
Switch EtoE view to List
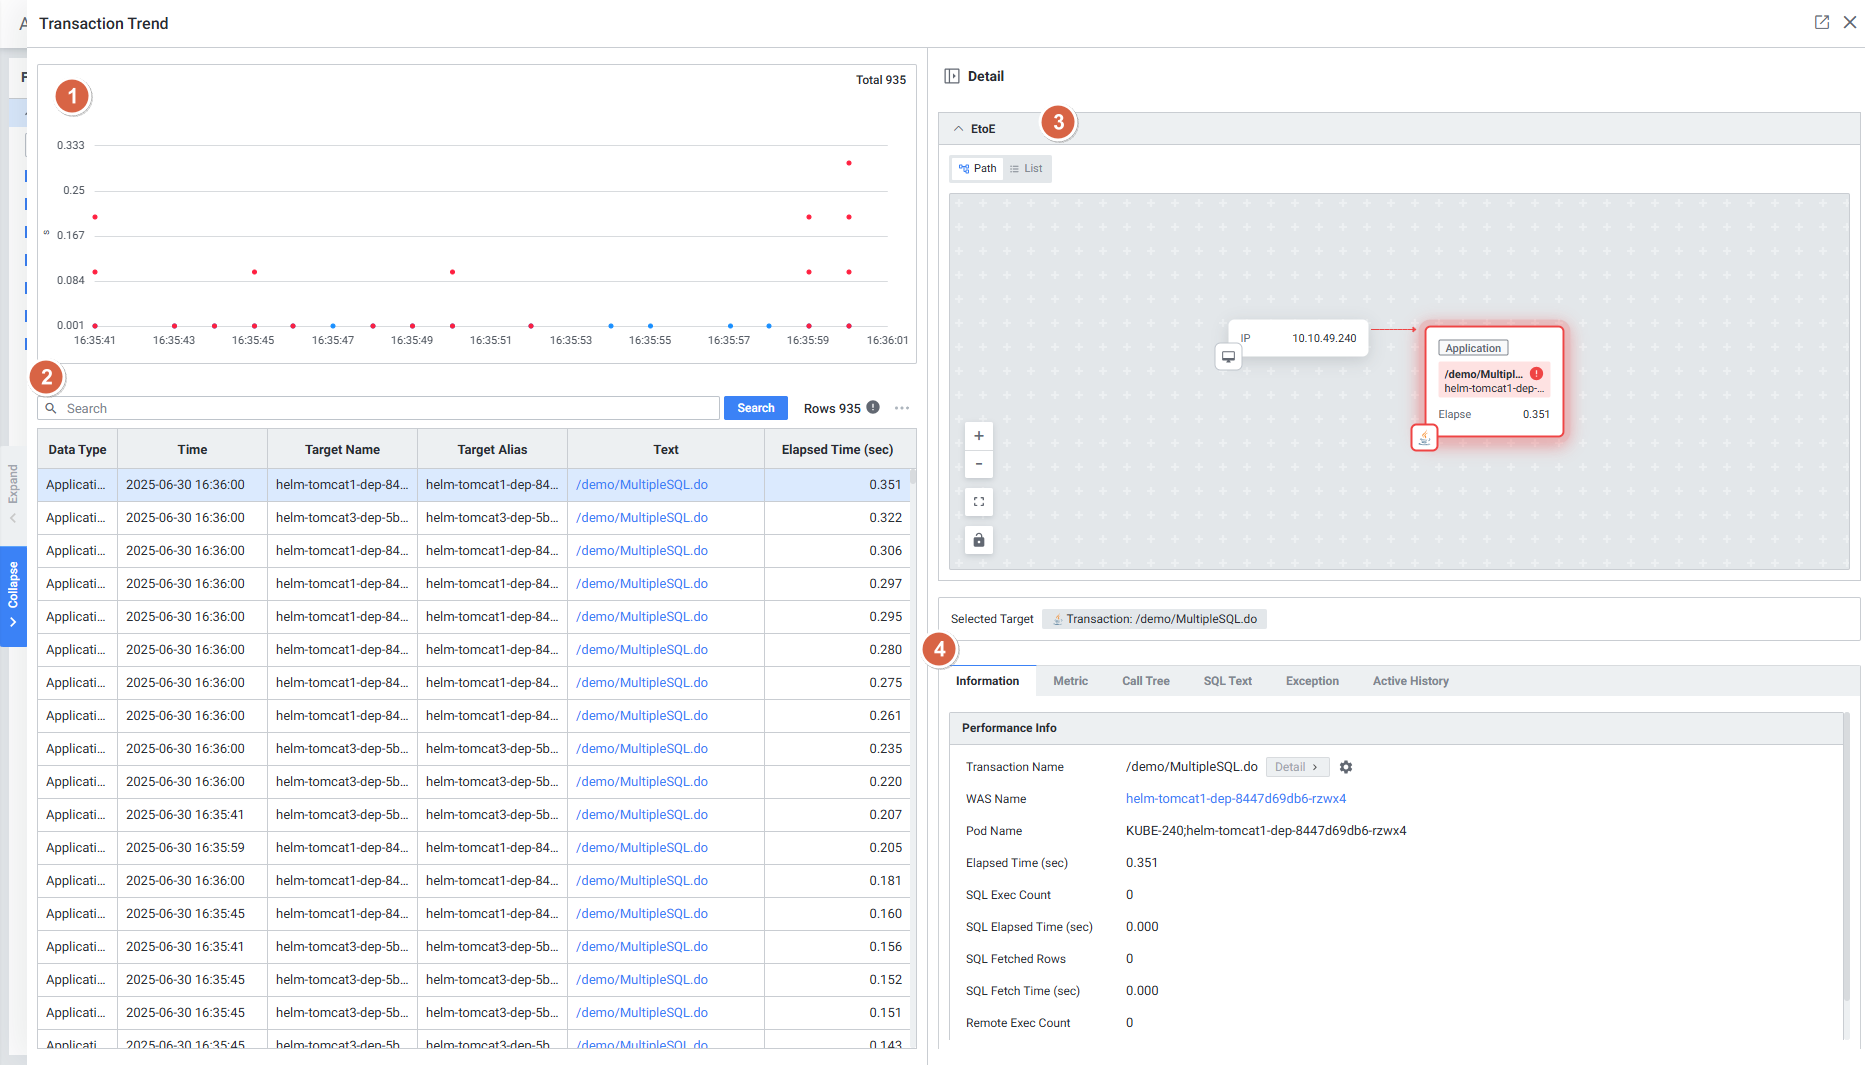point(1026,168)
